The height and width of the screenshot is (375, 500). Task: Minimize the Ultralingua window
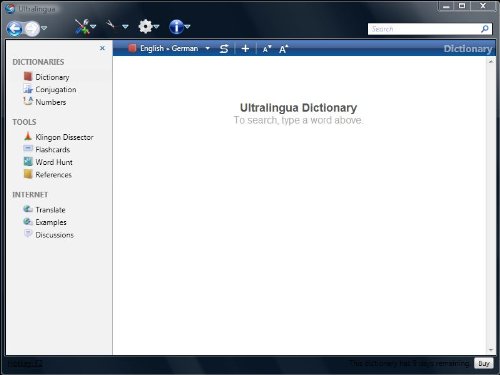[446, 7]
